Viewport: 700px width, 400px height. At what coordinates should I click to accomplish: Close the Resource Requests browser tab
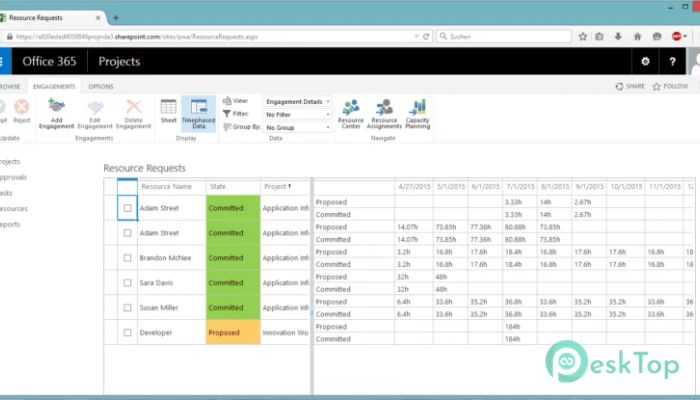click(98, 18)
